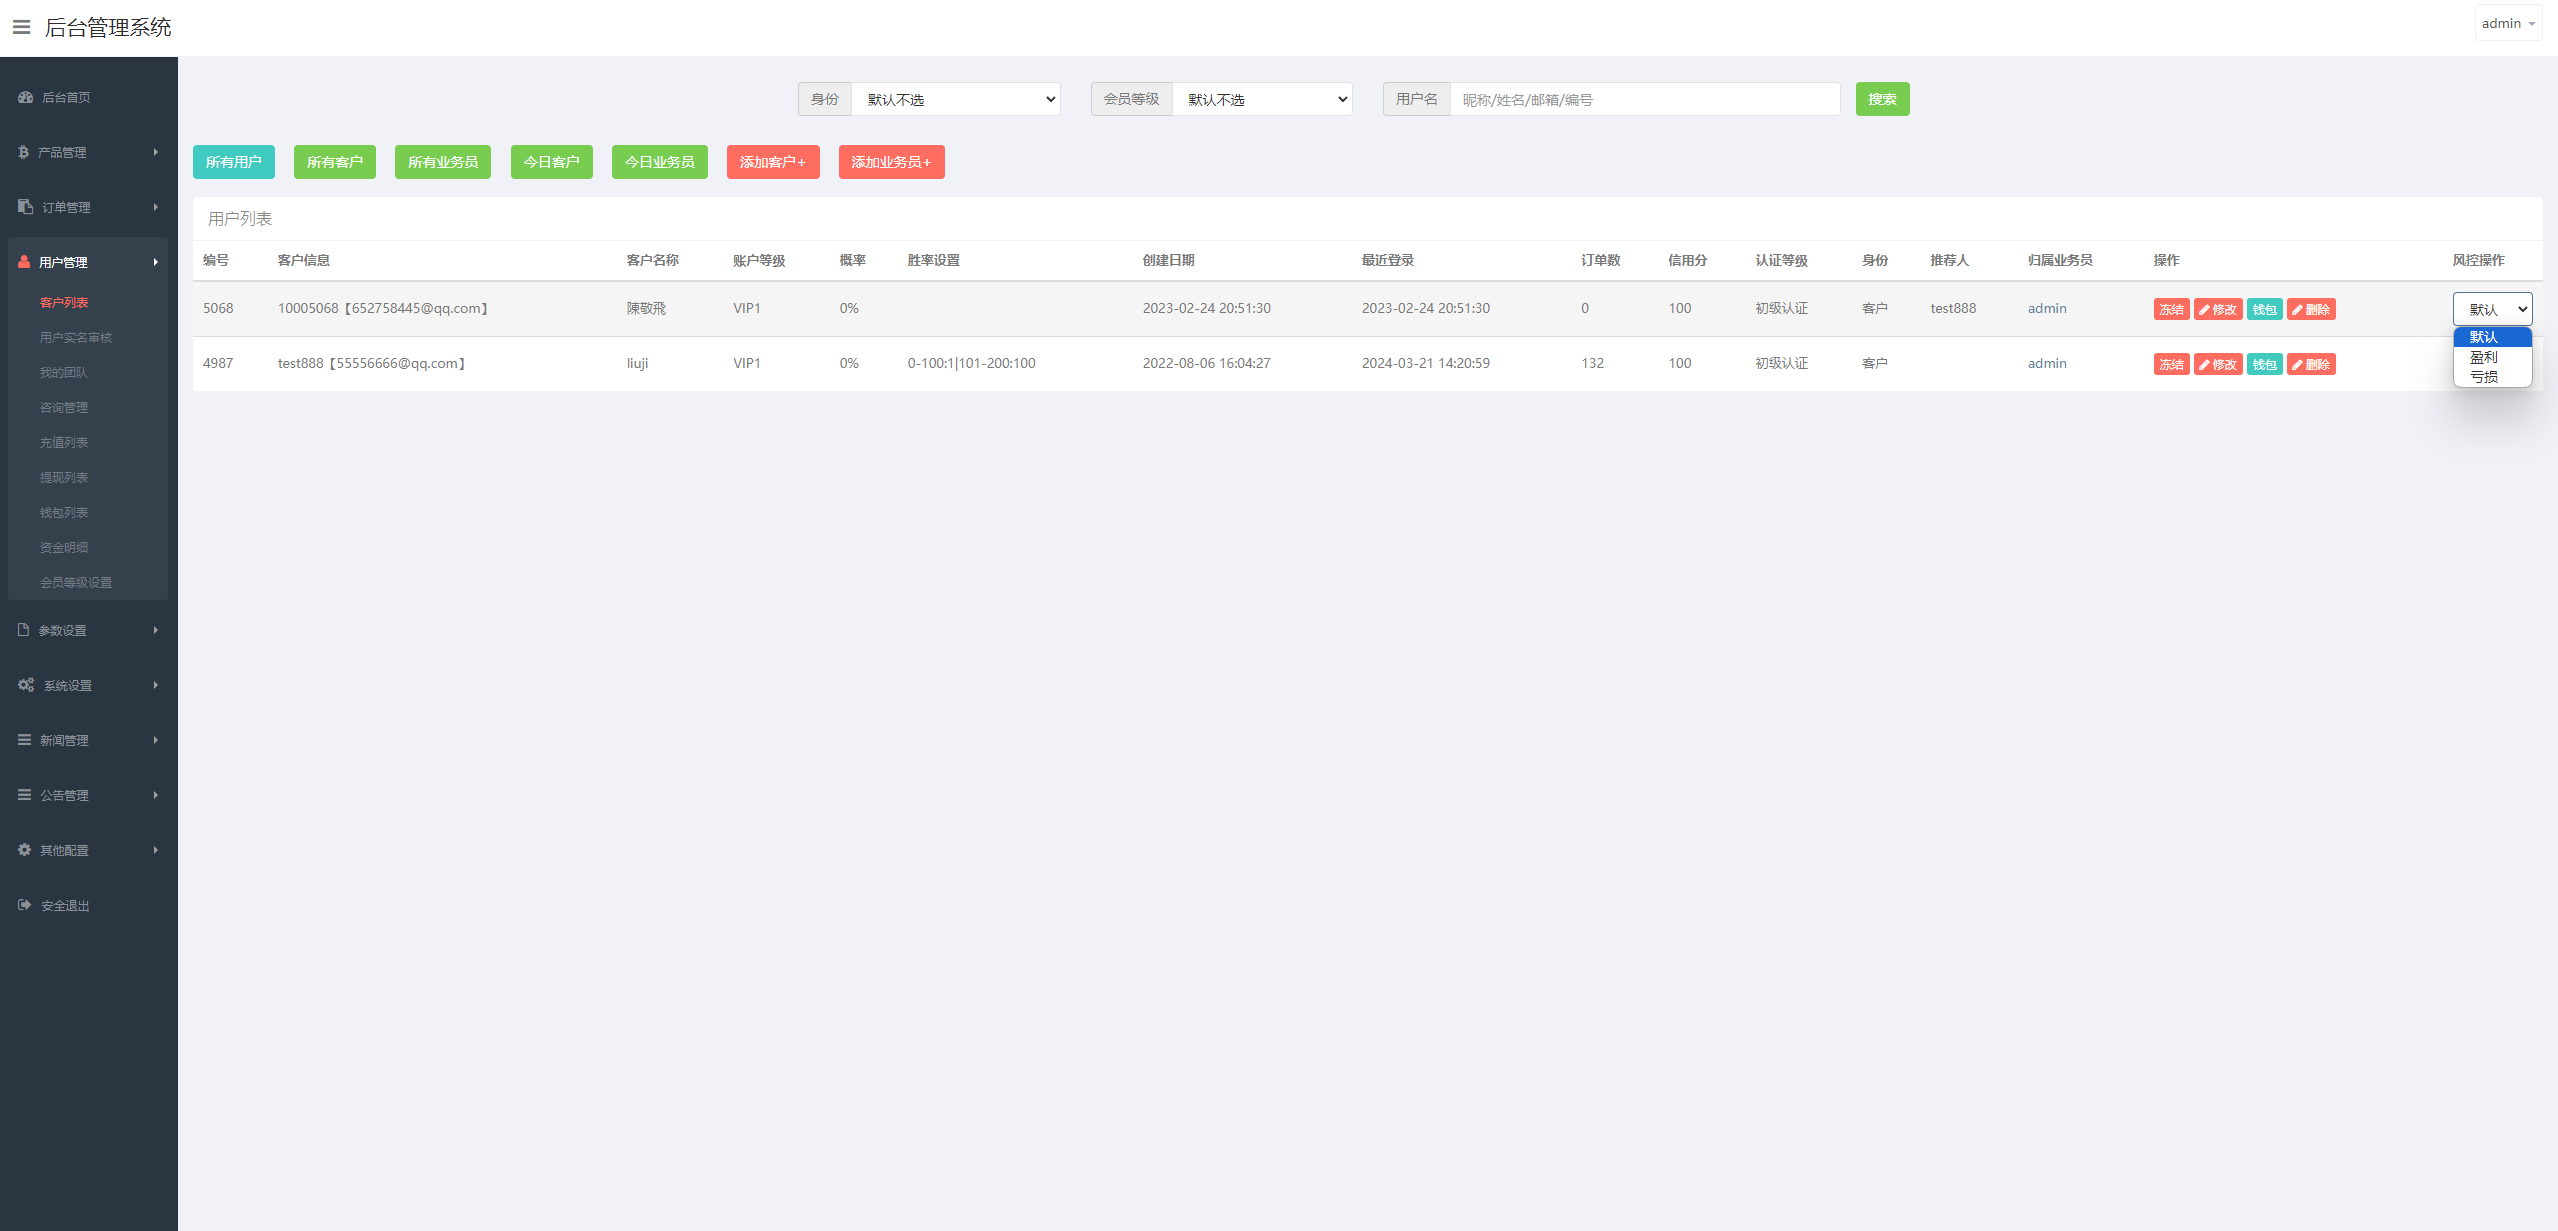Open the admin user menu
2558x1231 pixels.
pos(2507,23)
